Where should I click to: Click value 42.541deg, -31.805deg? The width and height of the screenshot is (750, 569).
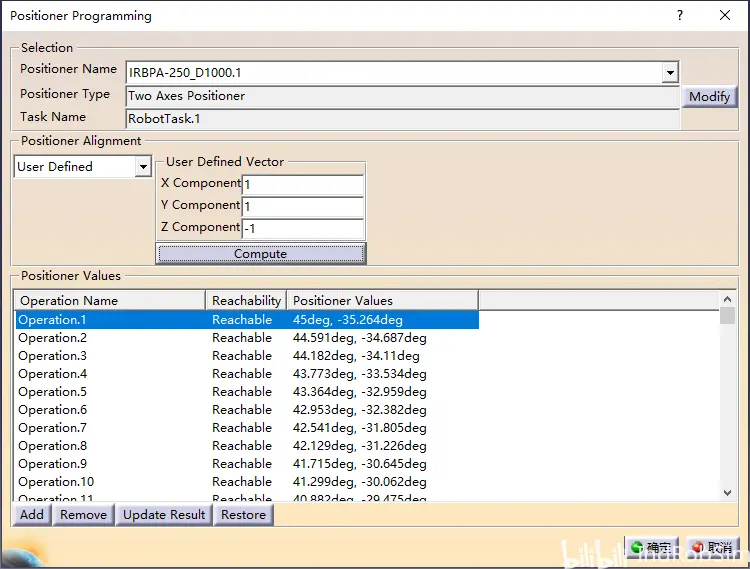pyautogui.click(x=360, y=427)
